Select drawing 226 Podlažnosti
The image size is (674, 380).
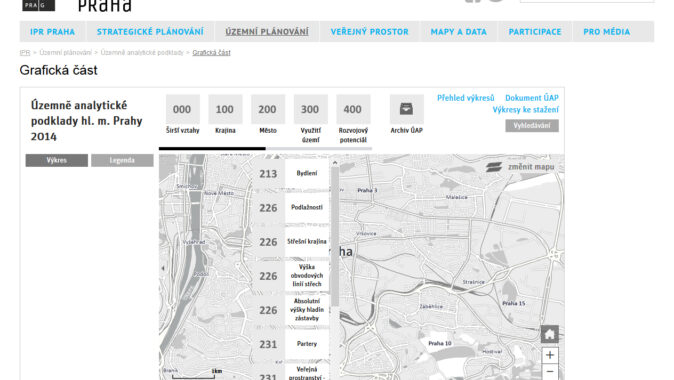(x=290, y=208)
